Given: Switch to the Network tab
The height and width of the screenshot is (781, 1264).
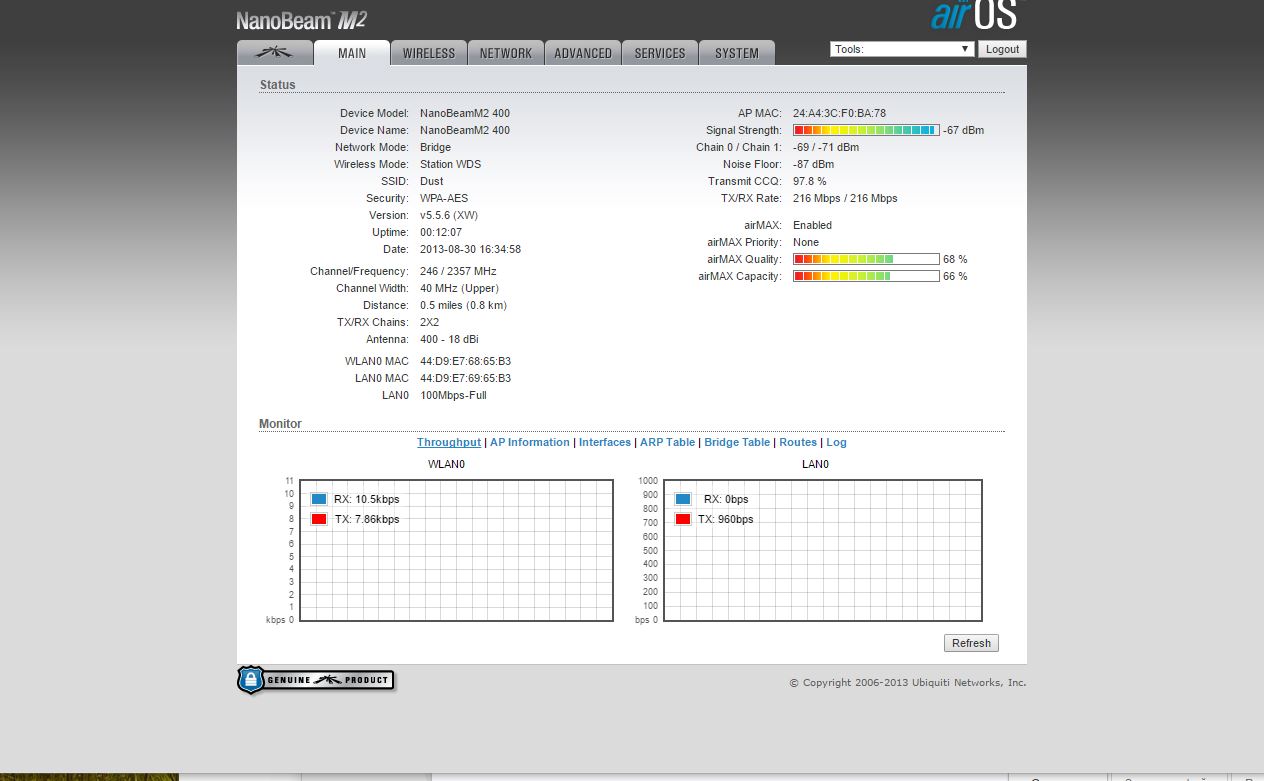Looking at the screenshot, I should click(506, 53).
